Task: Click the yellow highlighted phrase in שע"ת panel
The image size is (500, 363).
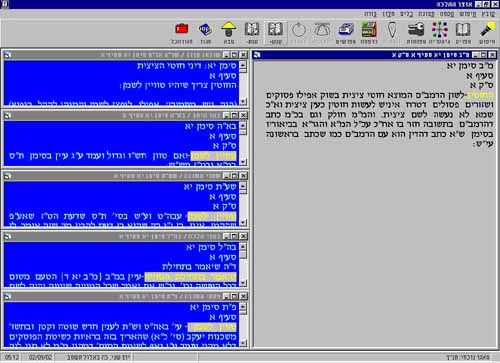Action: click(x=212, y=217)
